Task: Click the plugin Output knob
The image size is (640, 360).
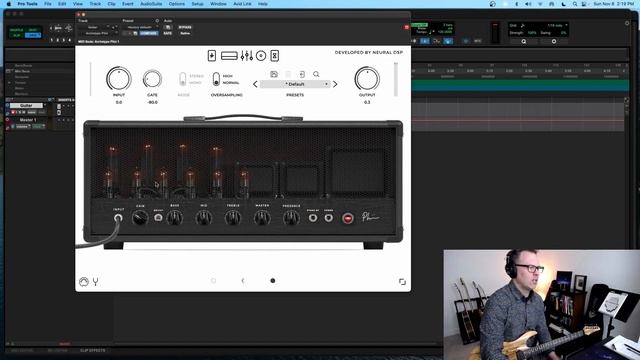Action: [367, 79]
